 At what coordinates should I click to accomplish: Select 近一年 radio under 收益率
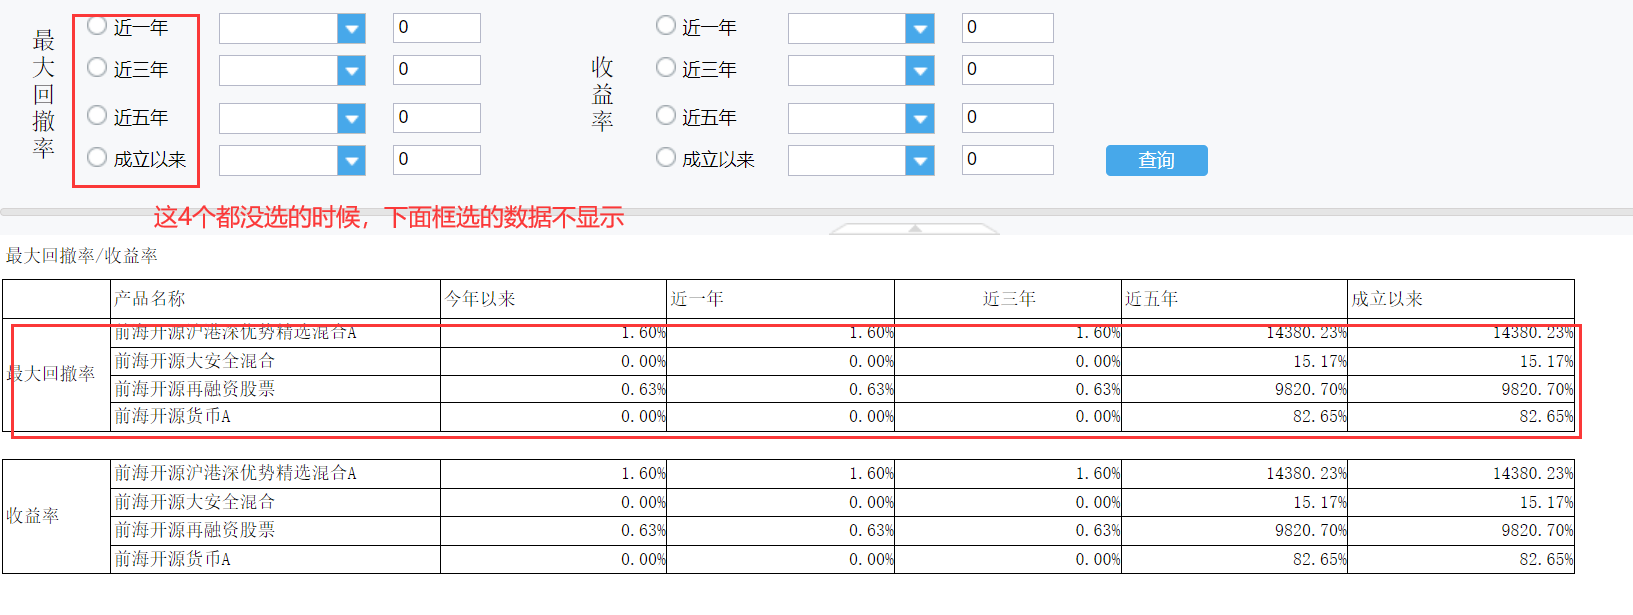666,26
